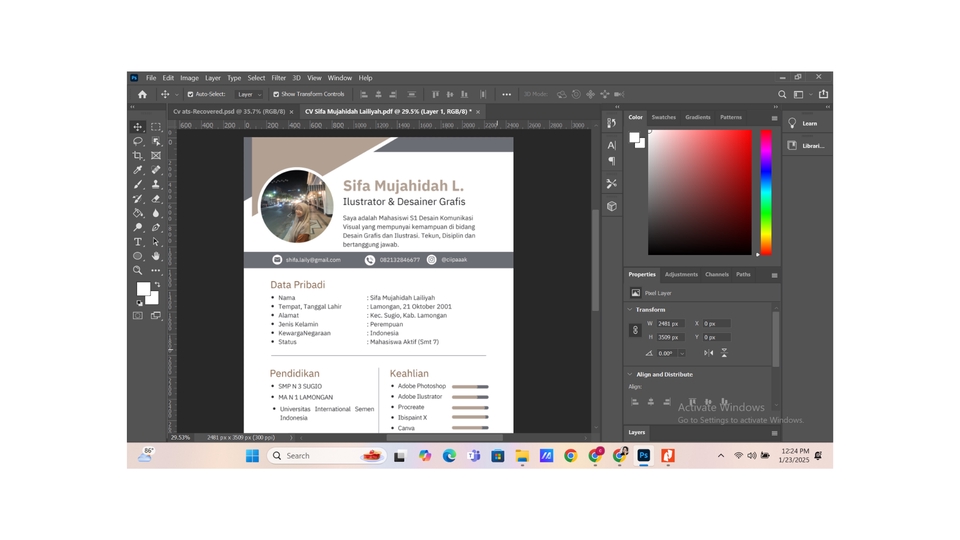
Task: Open the Character panel icon
Action: 611,145
